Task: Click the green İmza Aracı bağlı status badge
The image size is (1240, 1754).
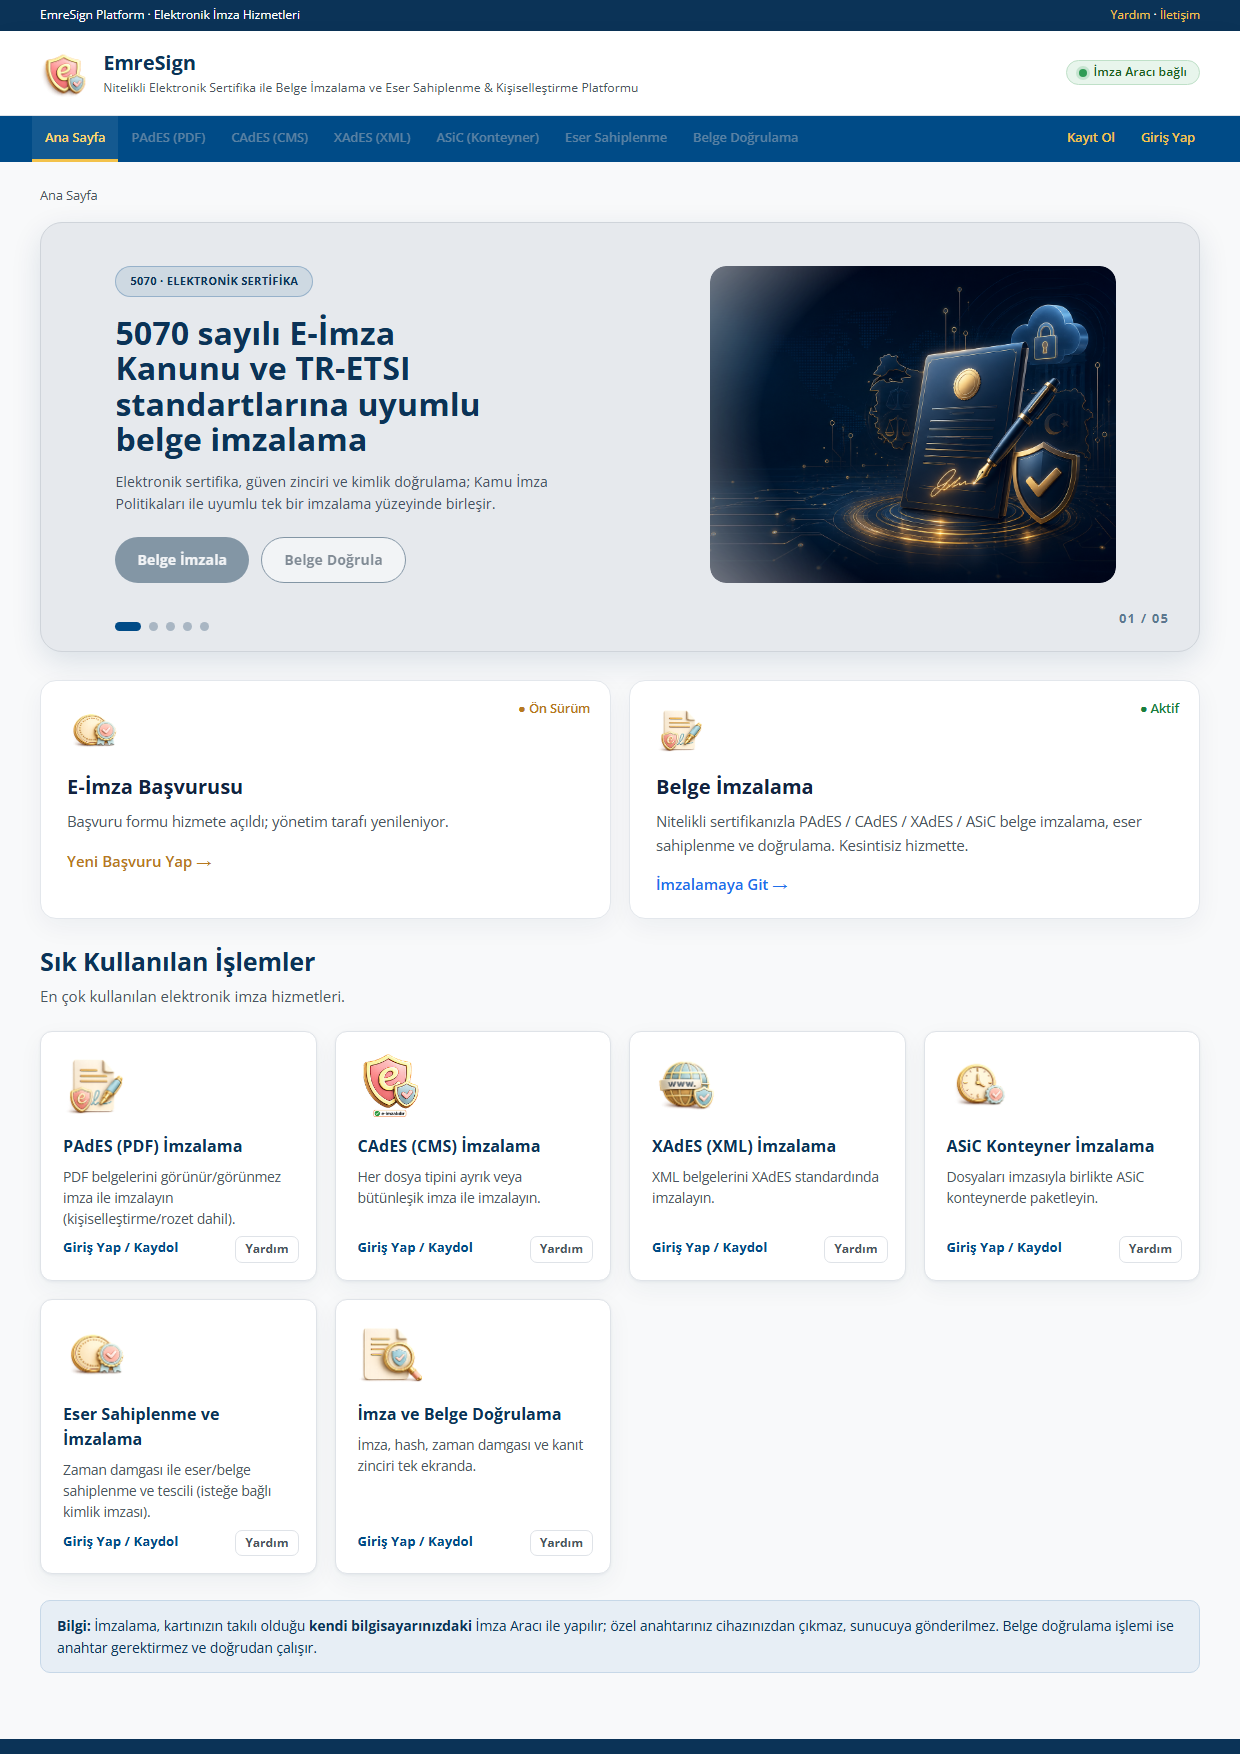Action: [x=1132, y=72]
